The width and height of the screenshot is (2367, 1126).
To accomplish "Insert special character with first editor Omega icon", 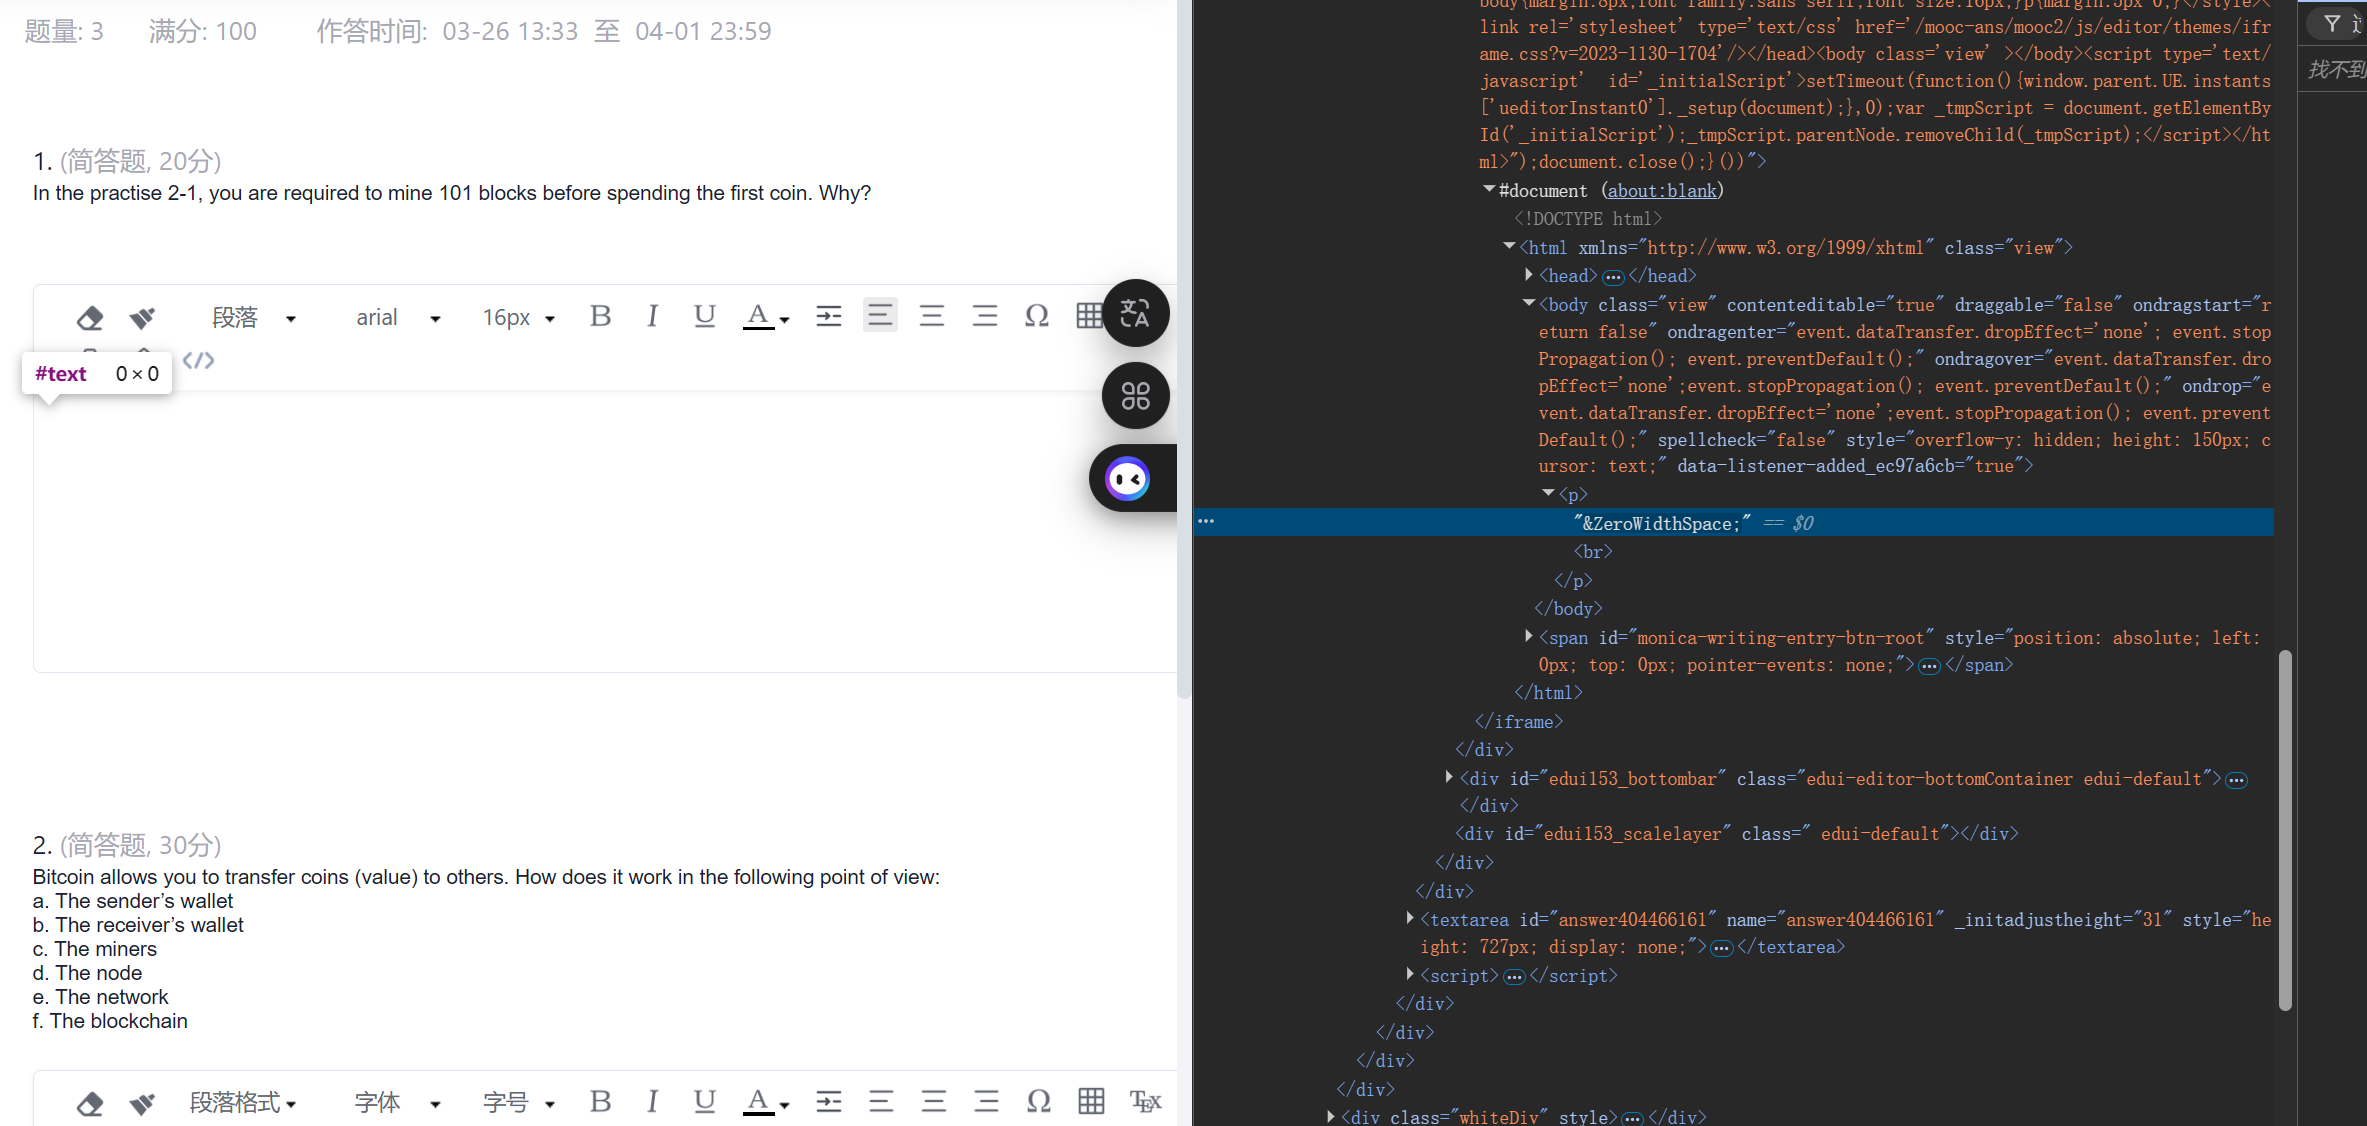I will click(1037, 316).
